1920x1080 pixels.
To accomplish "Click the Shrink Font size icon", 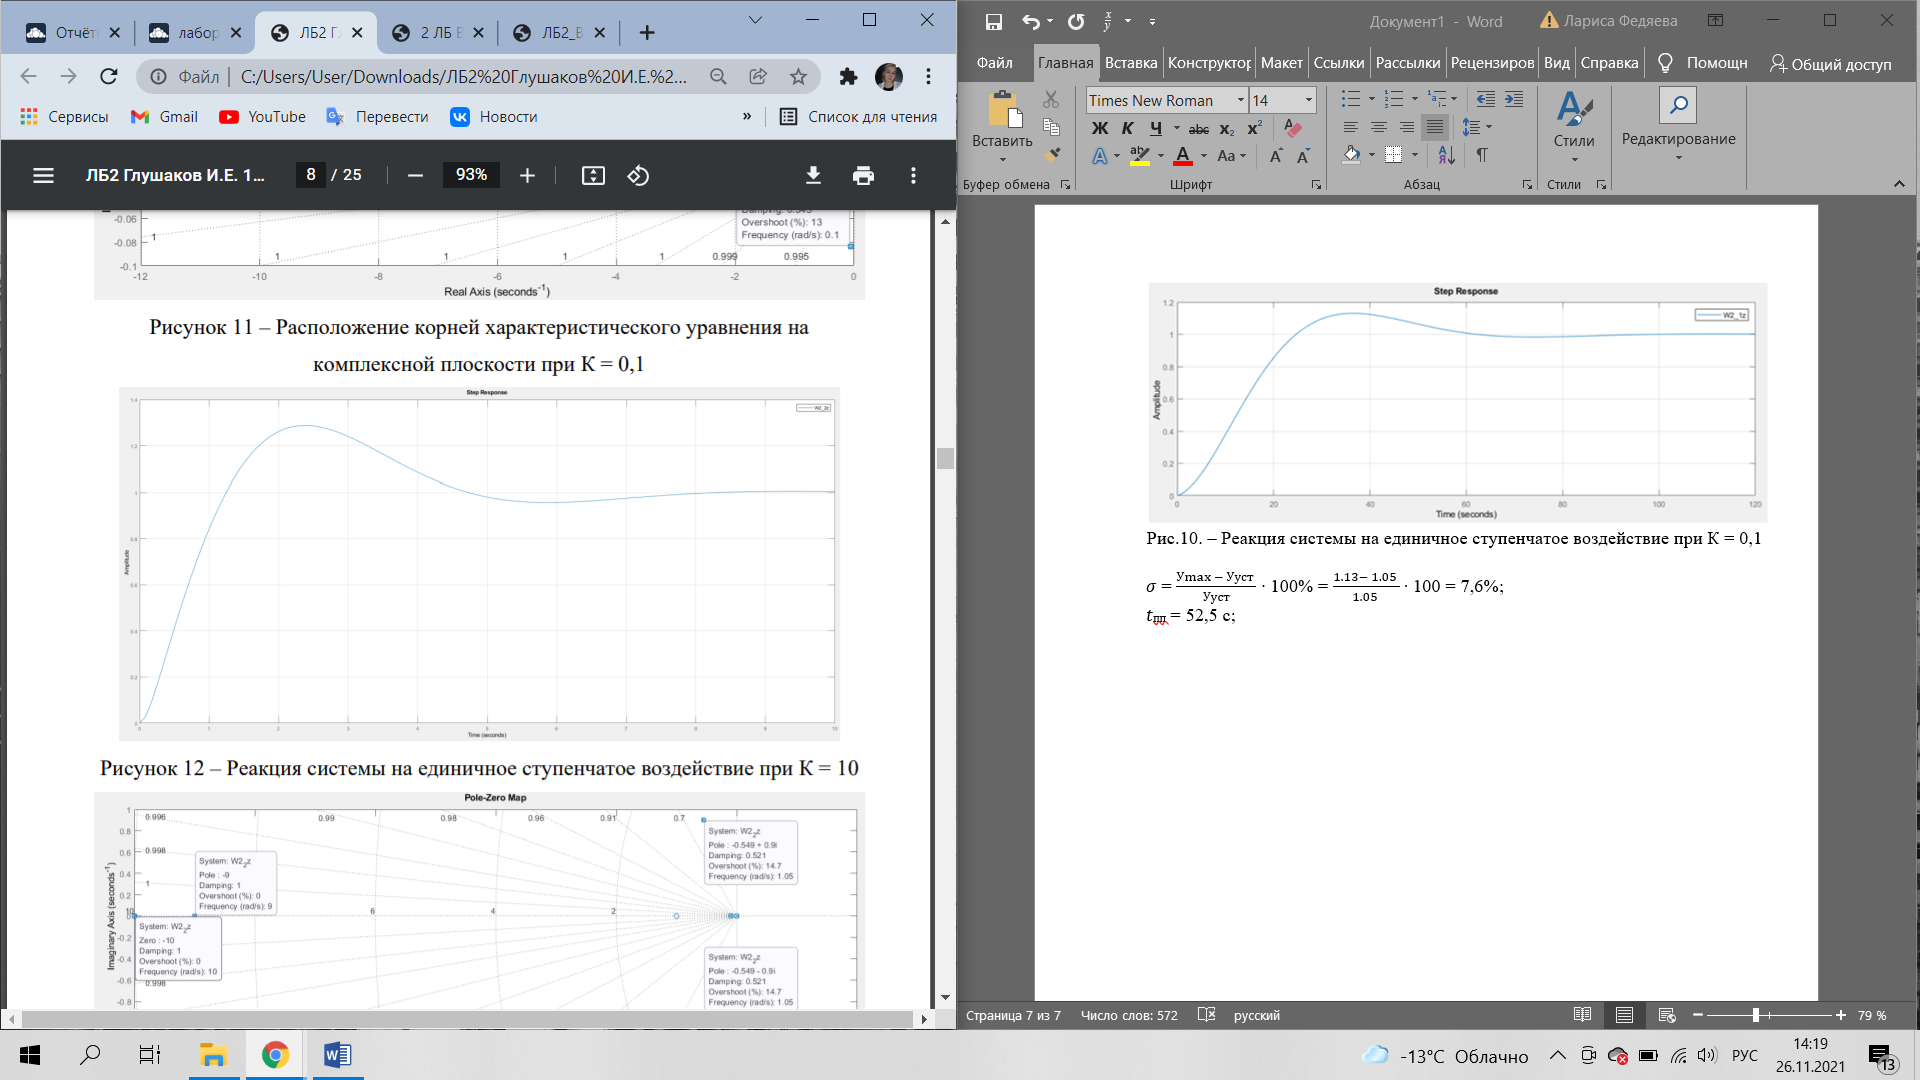I will (1303, 156).
